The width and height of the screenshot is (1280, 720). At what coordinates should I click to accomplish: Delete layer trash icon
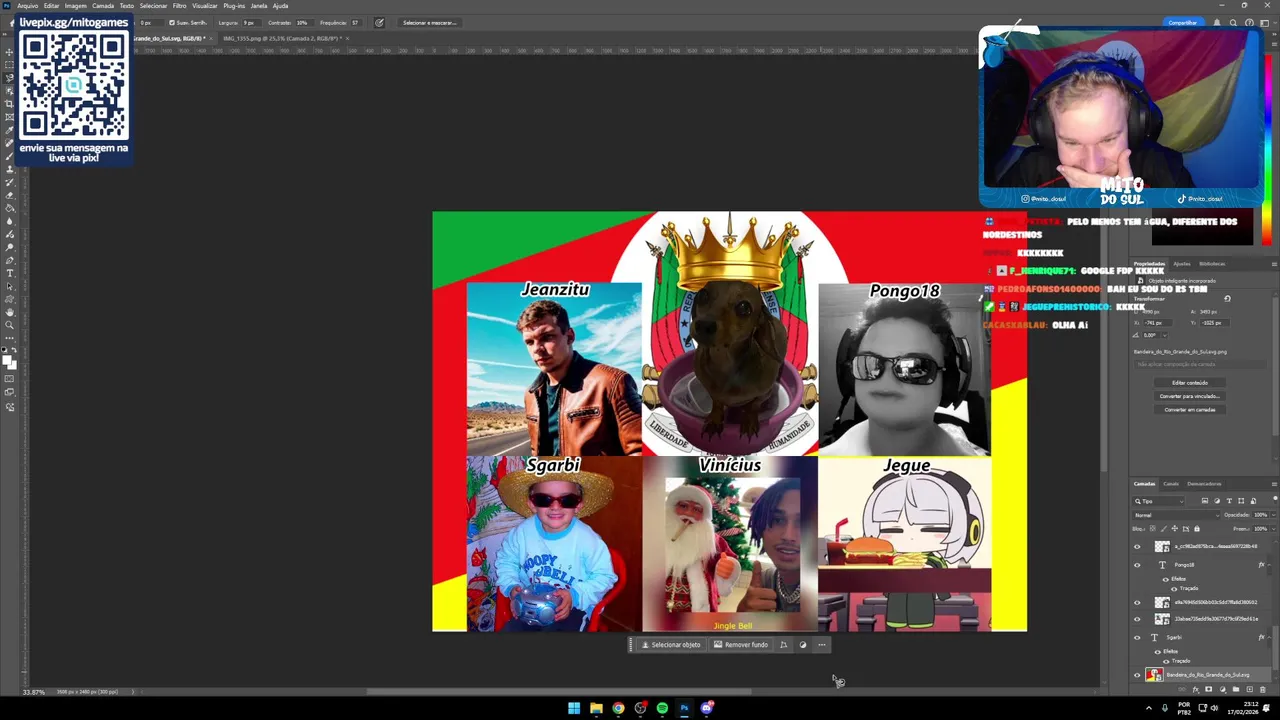(1263, 689)
